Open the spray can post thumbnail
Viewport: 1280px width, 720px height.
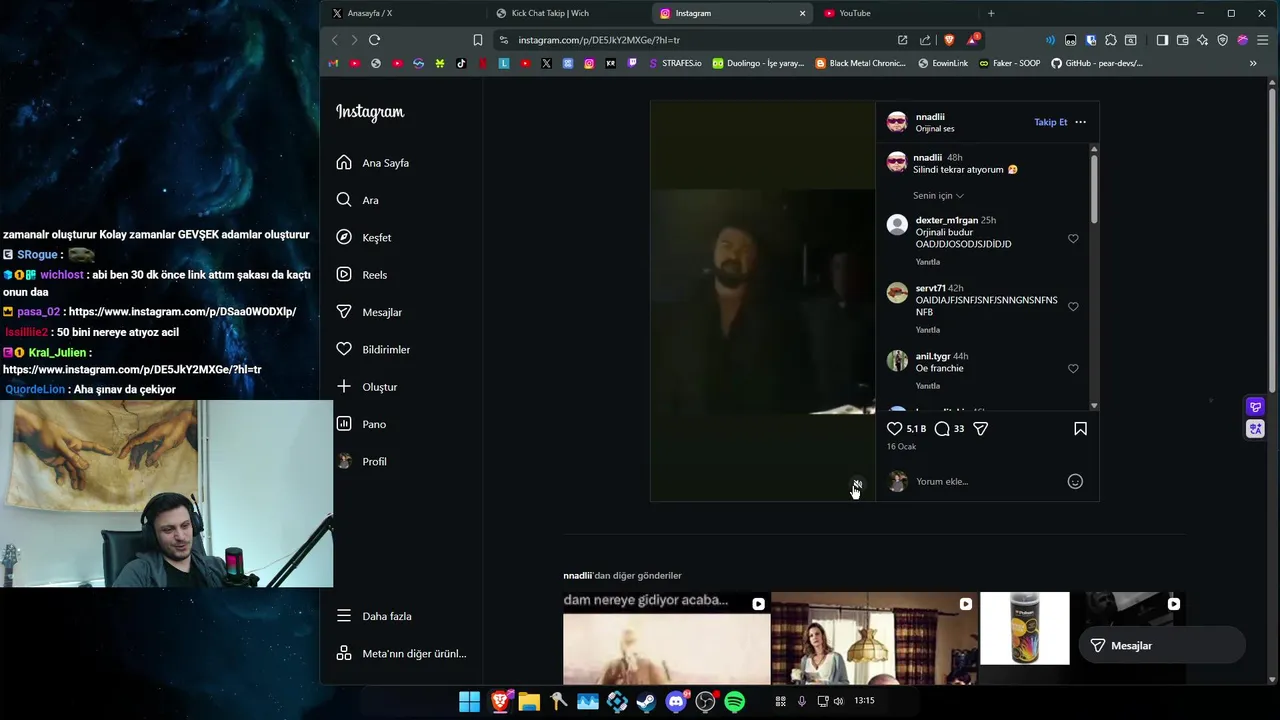pos(1025,638)
